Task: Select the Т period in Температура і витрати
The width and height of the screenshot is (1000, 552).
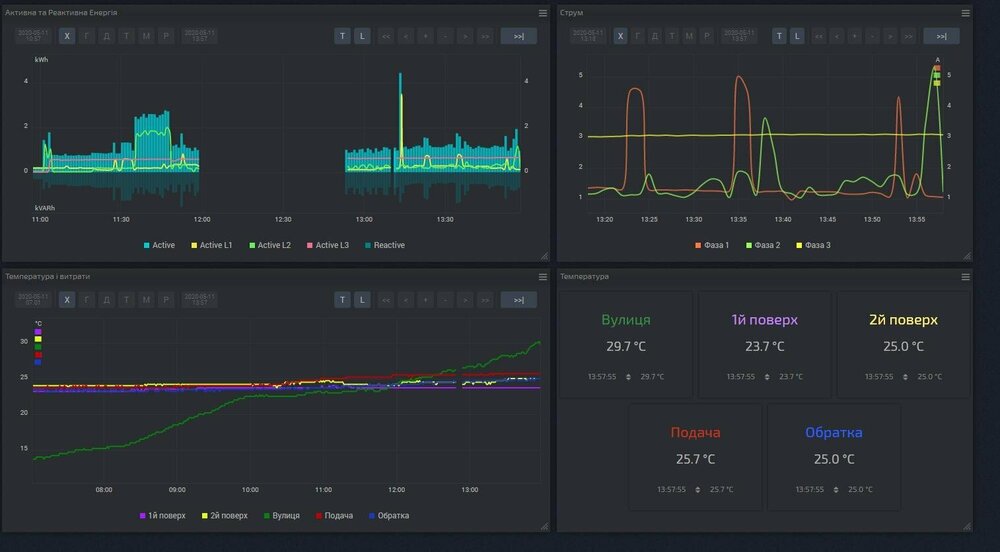Action: 126,300
